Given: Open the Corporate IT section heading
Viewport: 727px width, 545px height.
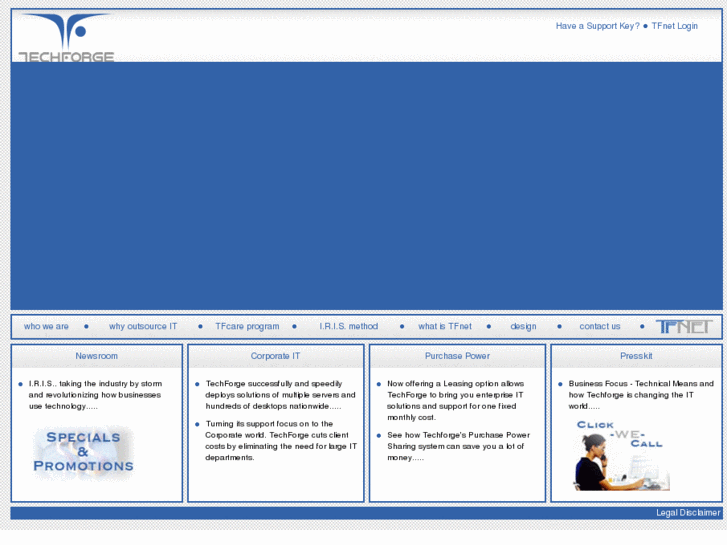Looking at the screenshot, I should point(275,356).
